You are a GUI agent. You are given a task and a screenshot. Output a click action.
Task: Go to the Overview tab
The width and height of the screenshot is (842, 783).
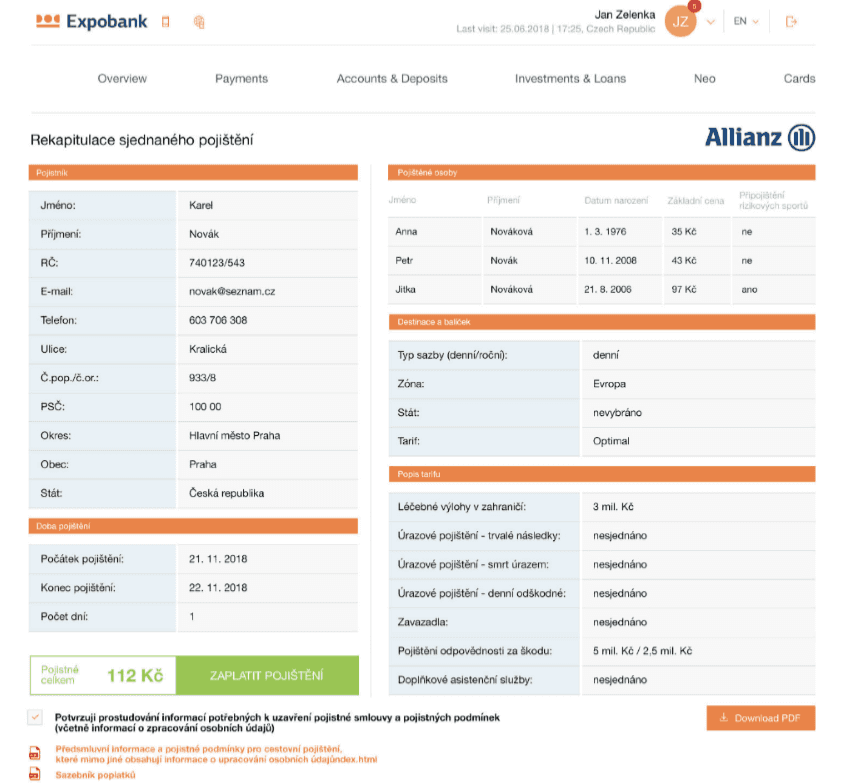point(122,78)
